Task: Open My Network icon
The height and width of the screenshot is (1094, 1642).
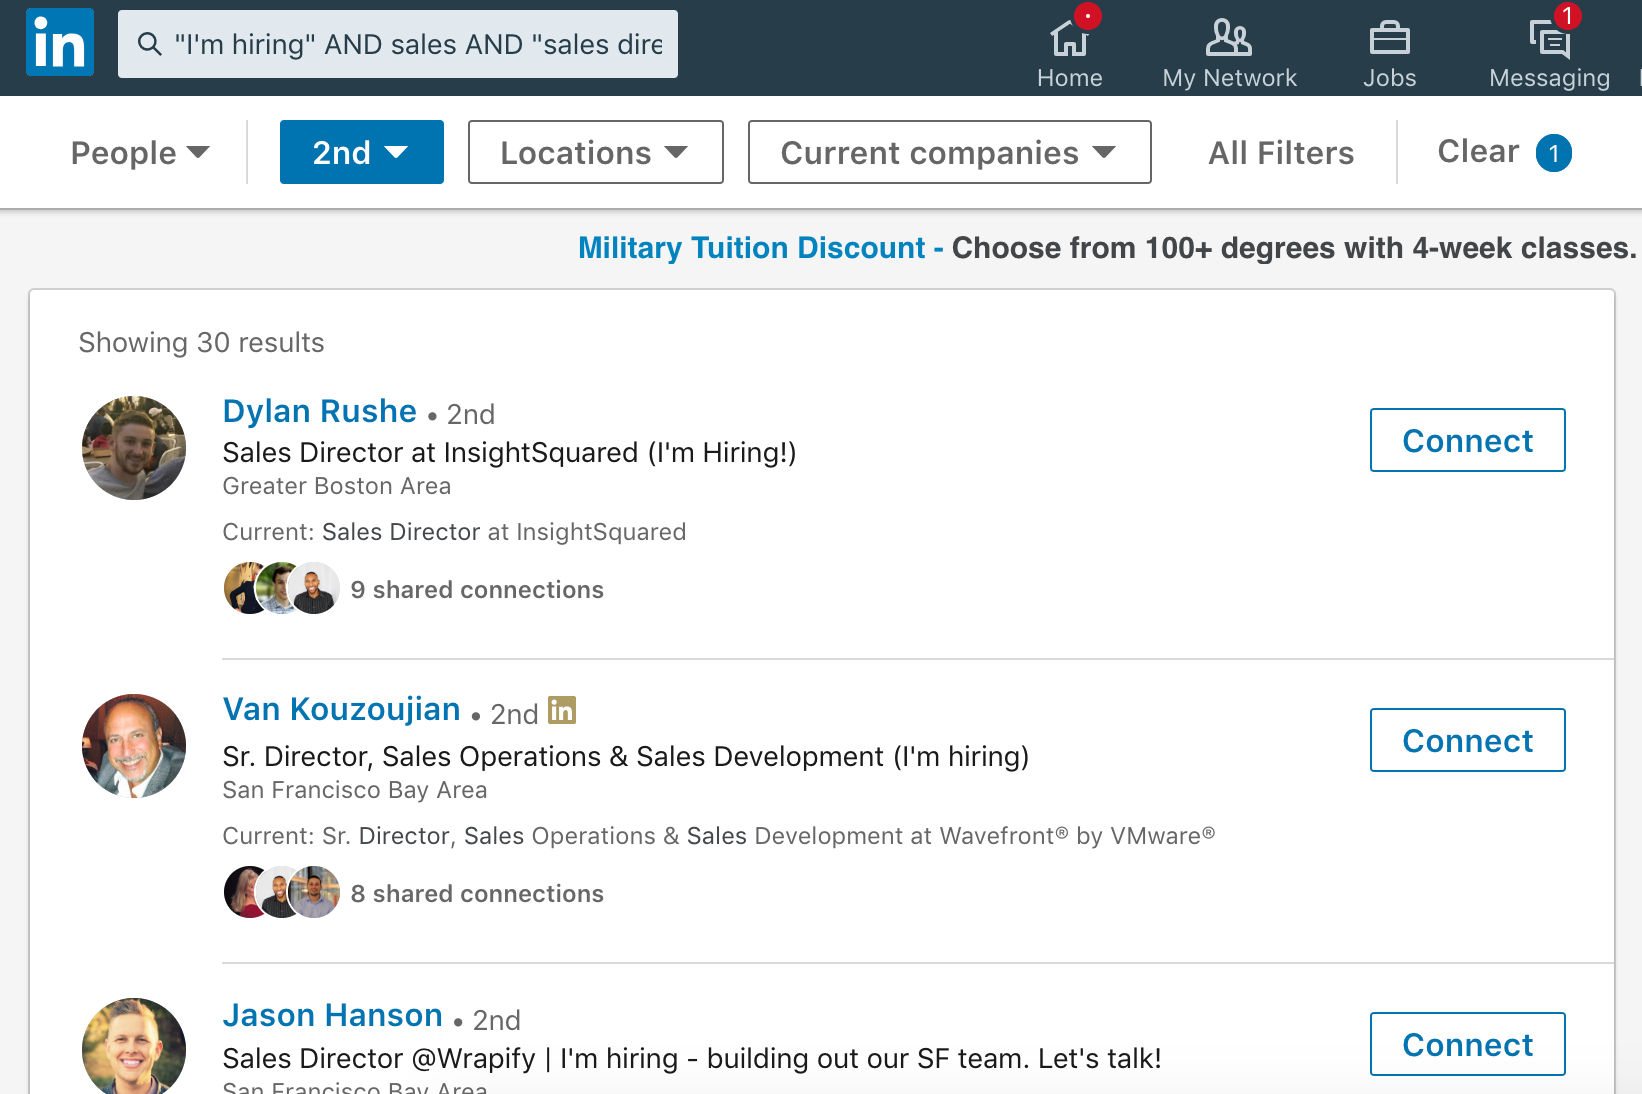Action: pos(1229,38)
